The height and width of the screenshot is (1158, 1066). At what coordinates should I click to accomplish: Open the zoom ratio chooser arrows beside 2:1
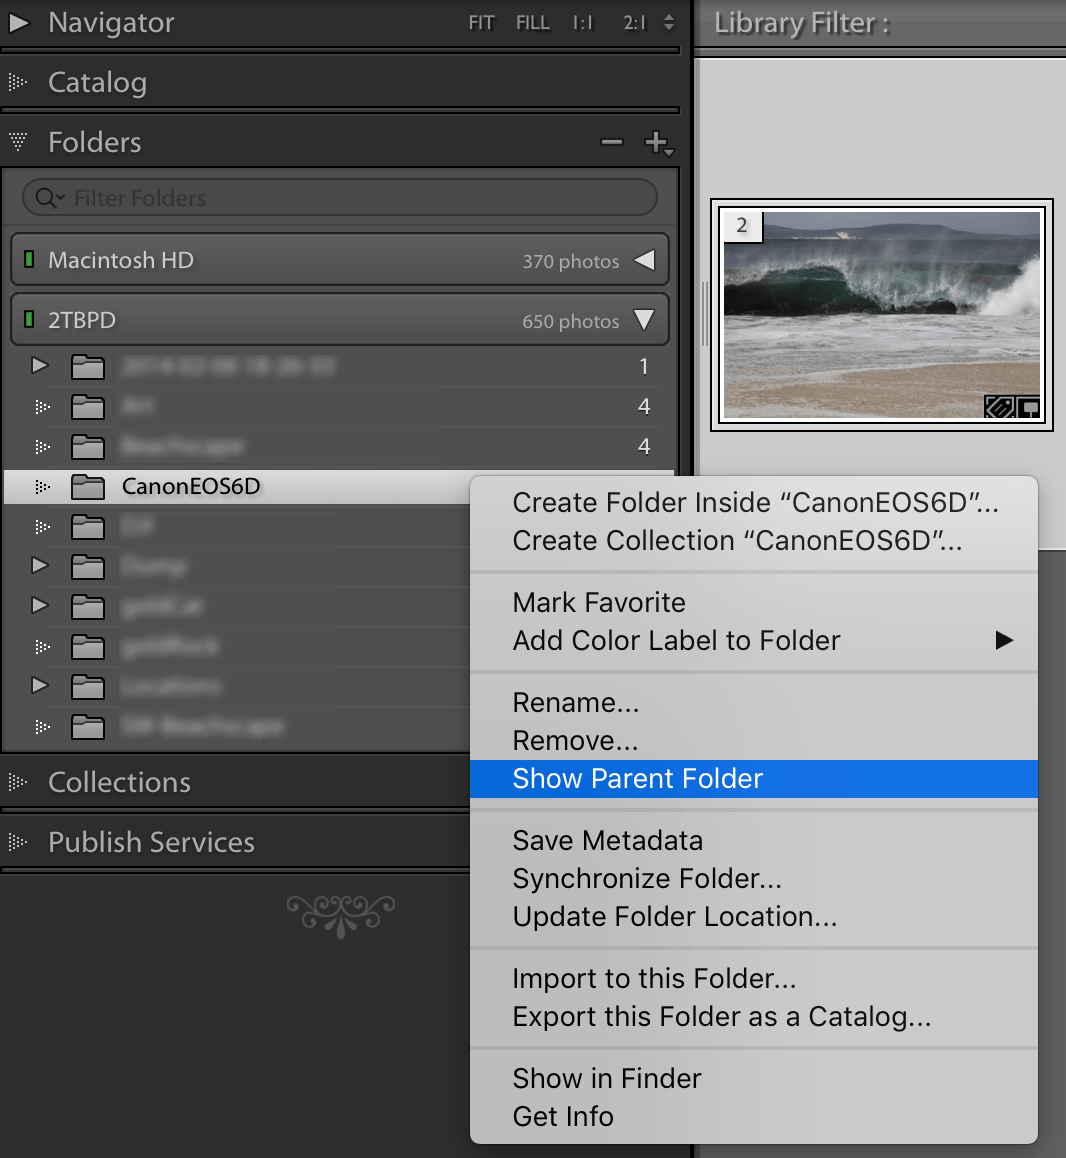(x=668, y=22)
